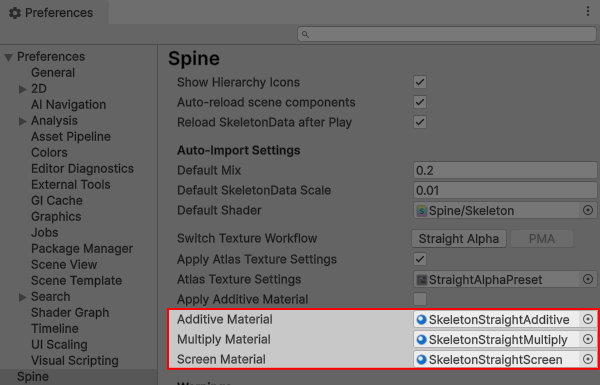Select the Preferences tab
This screenshot has height=385, width=600.
(54, 13)
